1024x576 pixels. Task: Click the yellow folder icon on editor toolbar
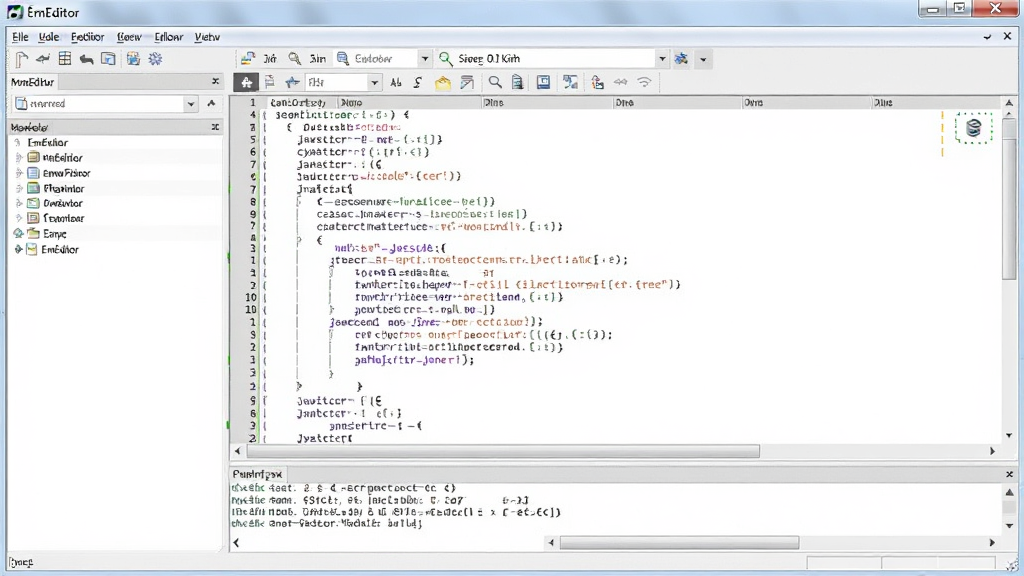pyautogui.click(x=443, y=82)
